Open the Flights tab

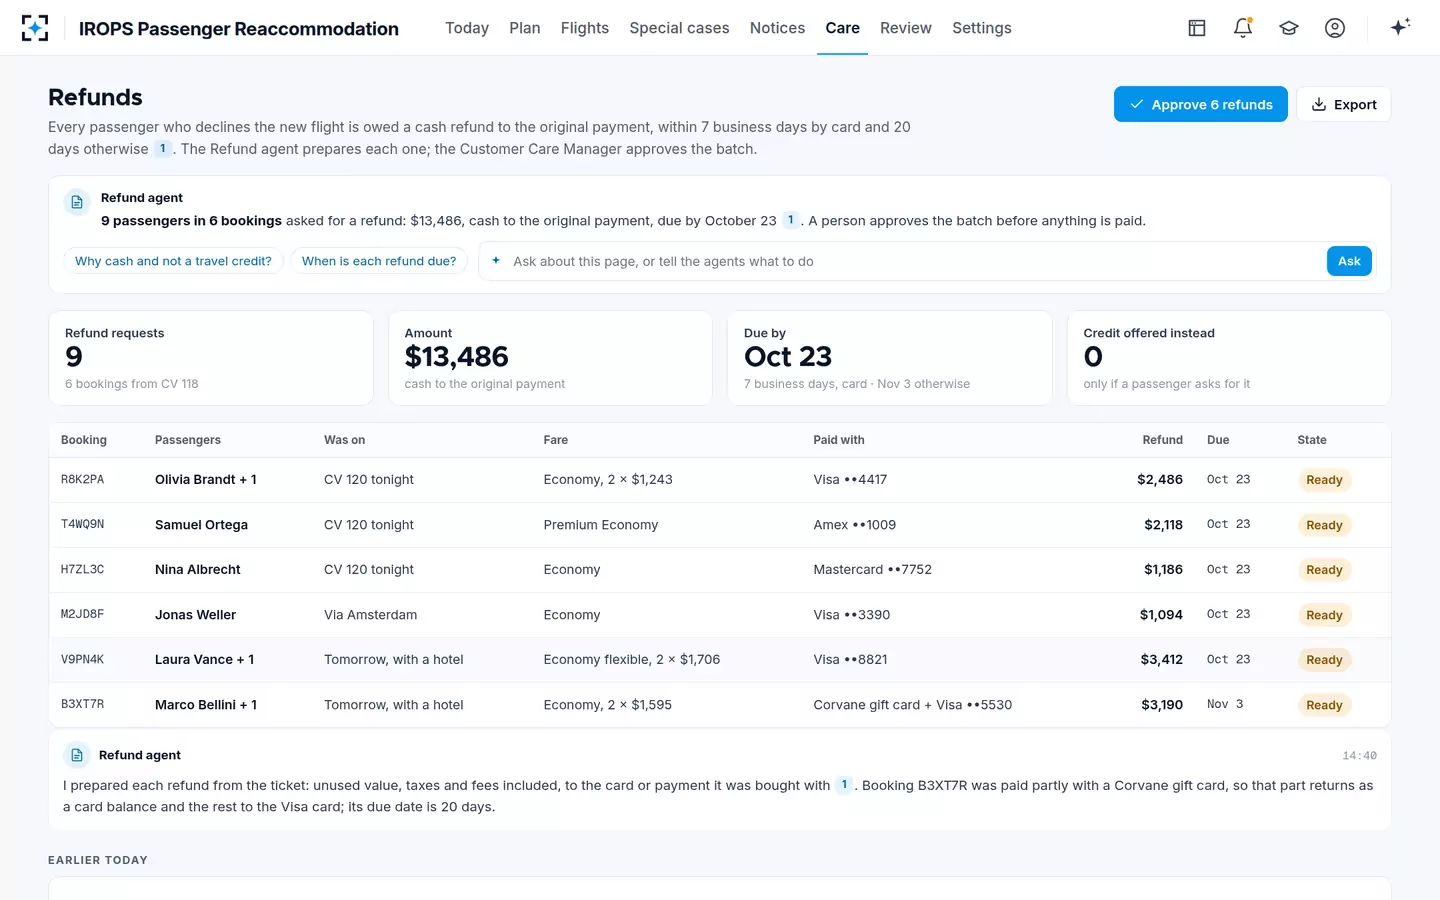585,28
